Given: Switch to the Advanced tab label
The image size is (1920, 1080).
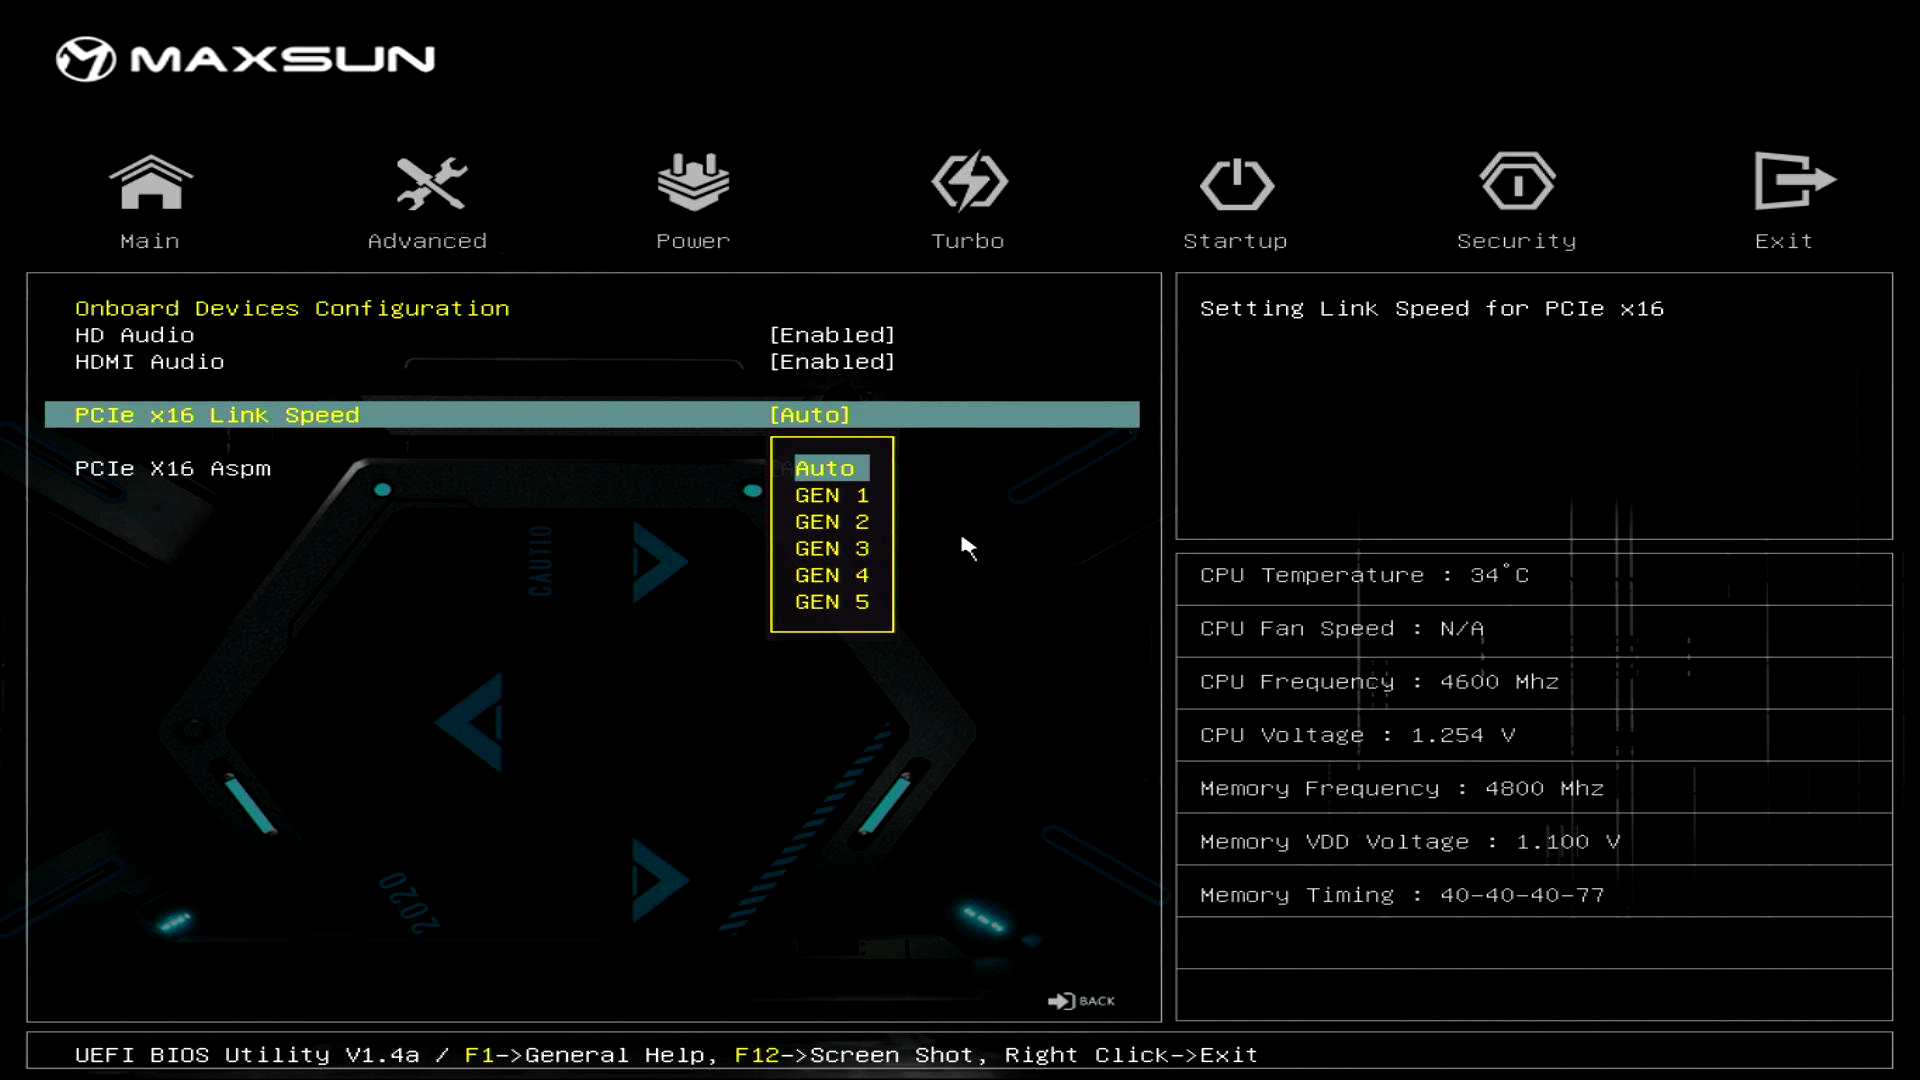Looking at the screenshot, I should (x=427, y=241).
